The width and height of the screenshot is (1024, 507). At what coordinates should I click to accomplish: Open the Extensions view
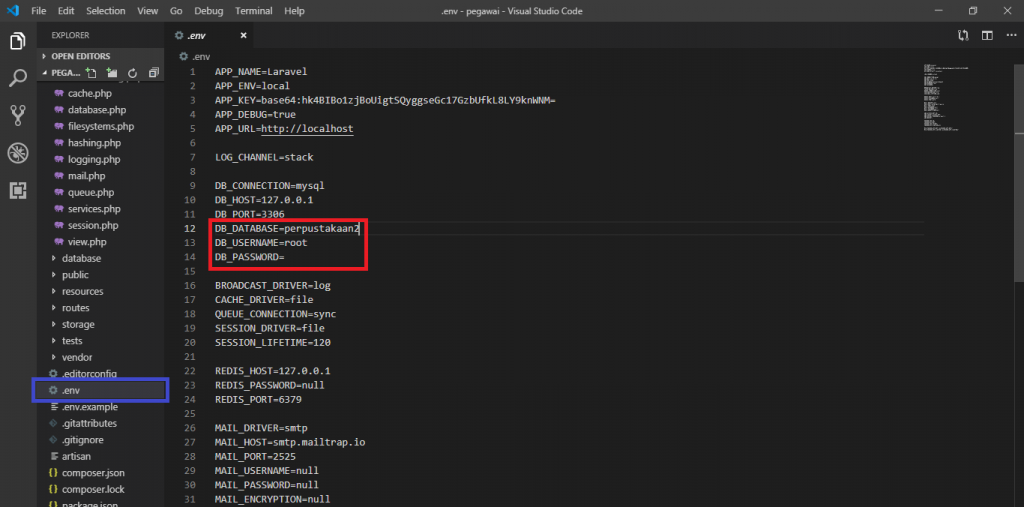(17, 189)
